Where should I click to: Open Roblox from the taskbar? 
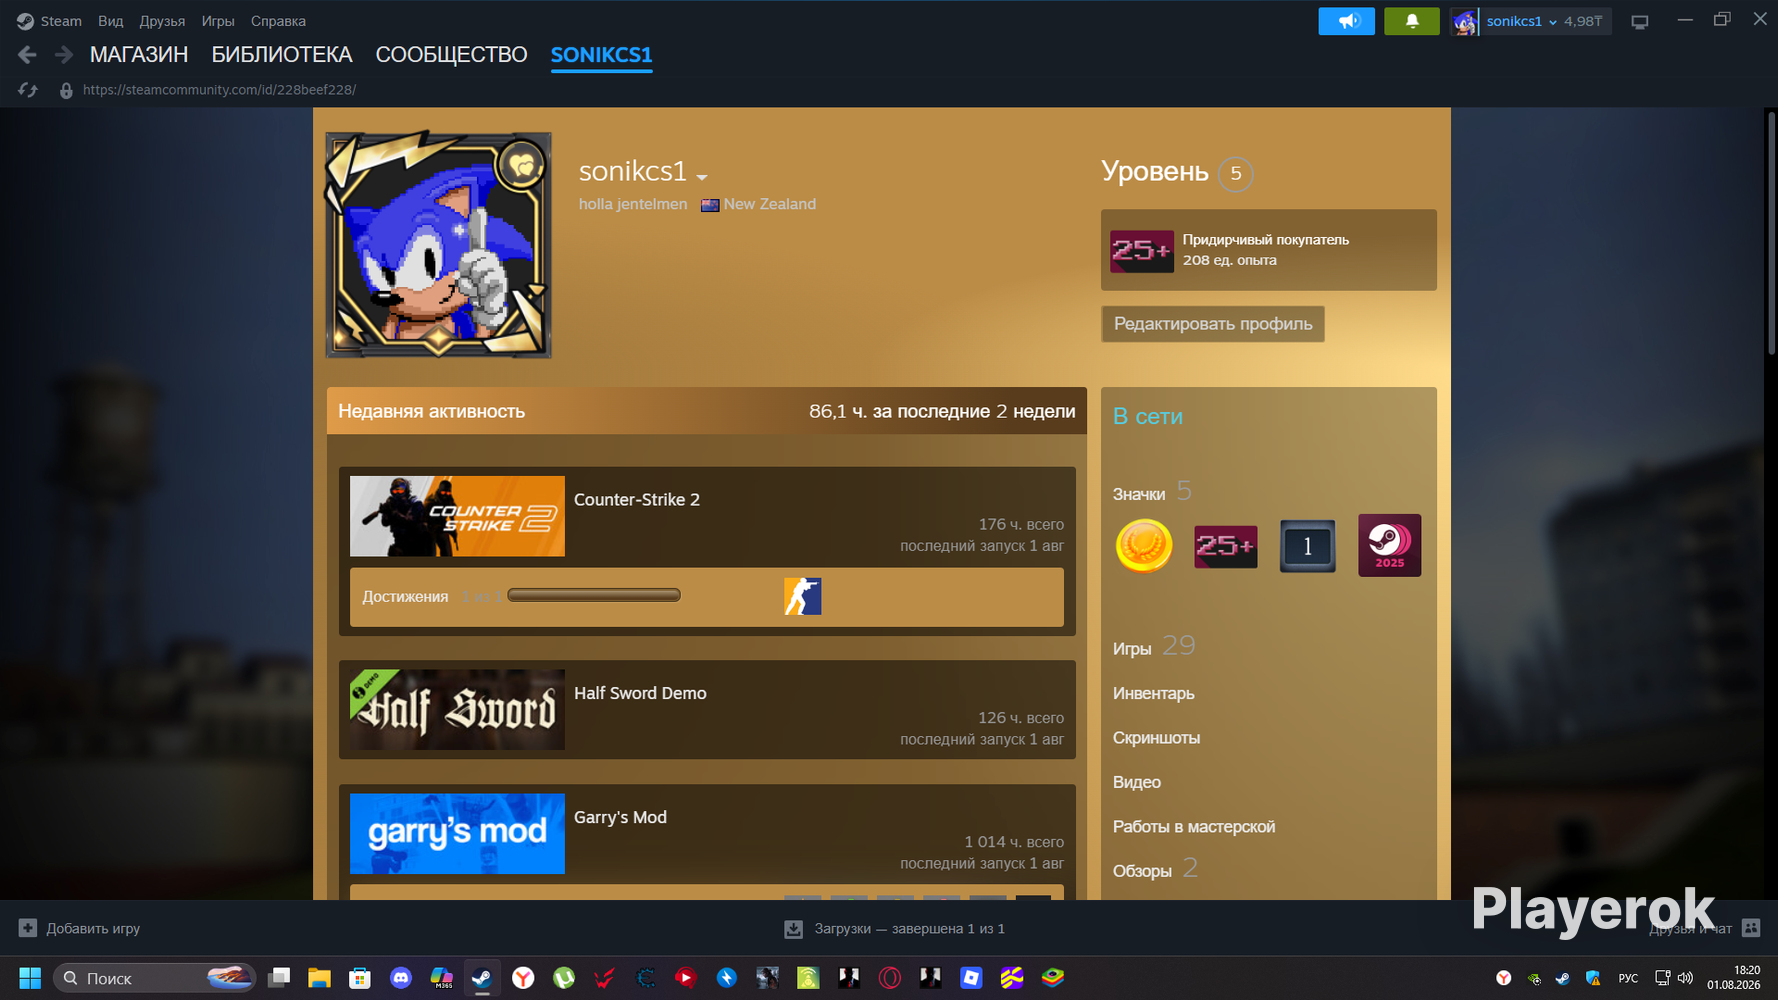pos(971,978)
